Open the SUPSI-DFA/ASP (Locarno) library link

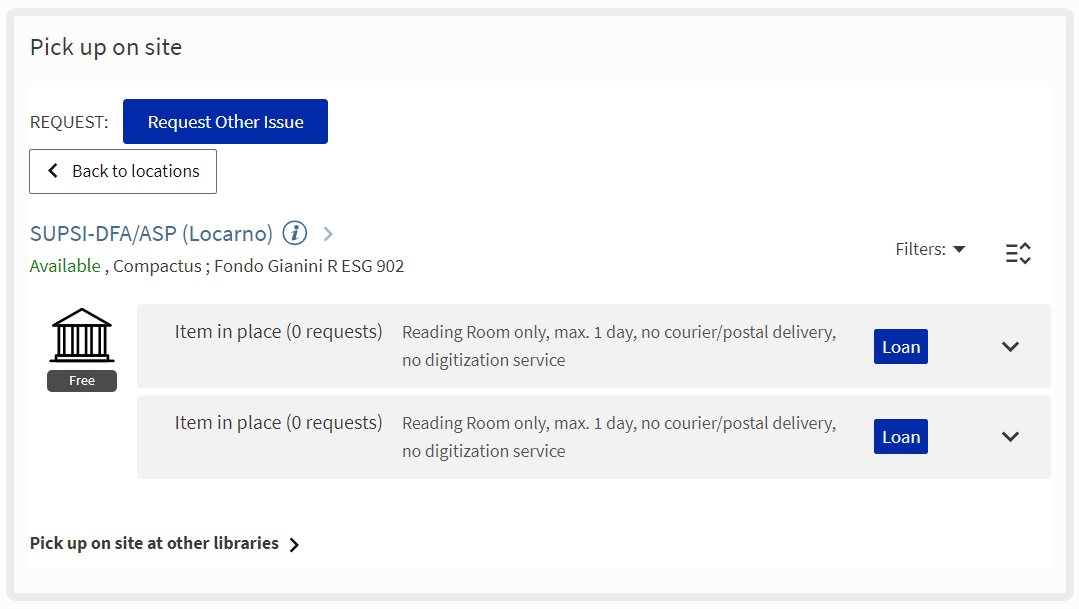tap(151, 234)
